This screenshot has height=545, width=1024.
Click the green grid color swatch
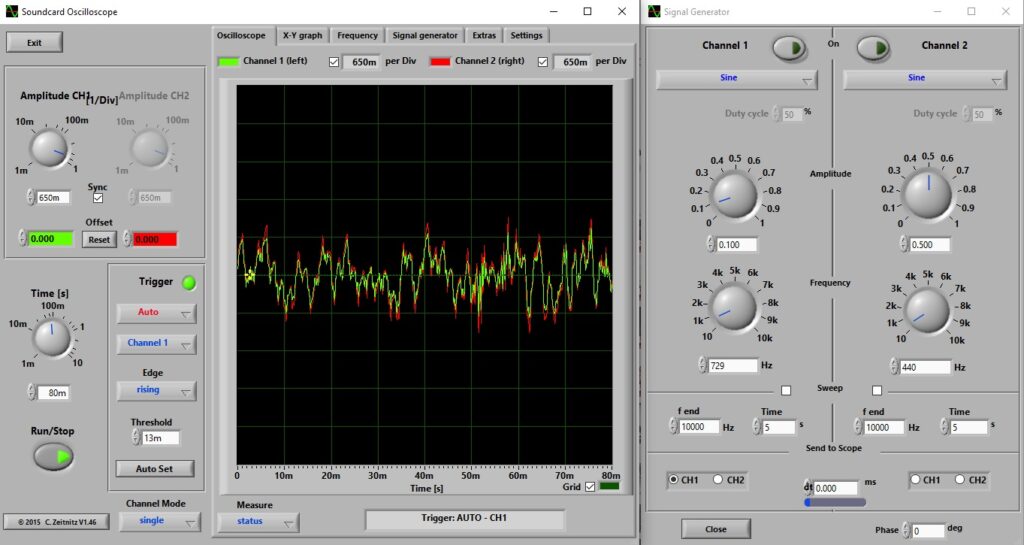(x=609, y=486)
